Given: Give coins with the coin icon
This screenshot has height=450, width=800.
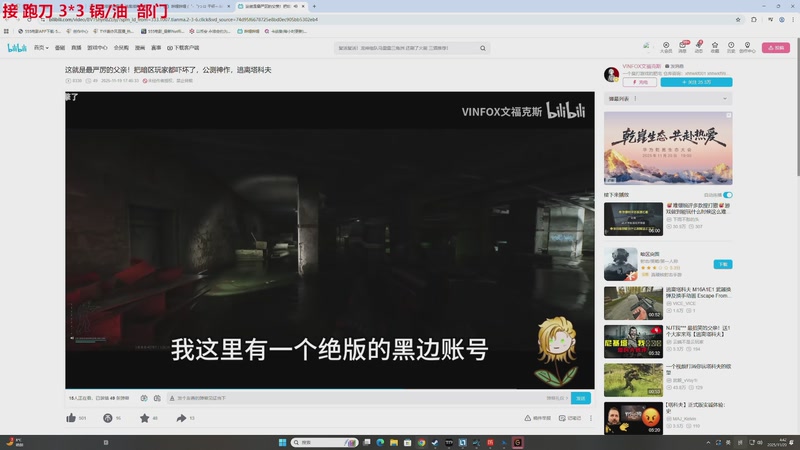Looking at the screenshot, I should pos(108,418).
